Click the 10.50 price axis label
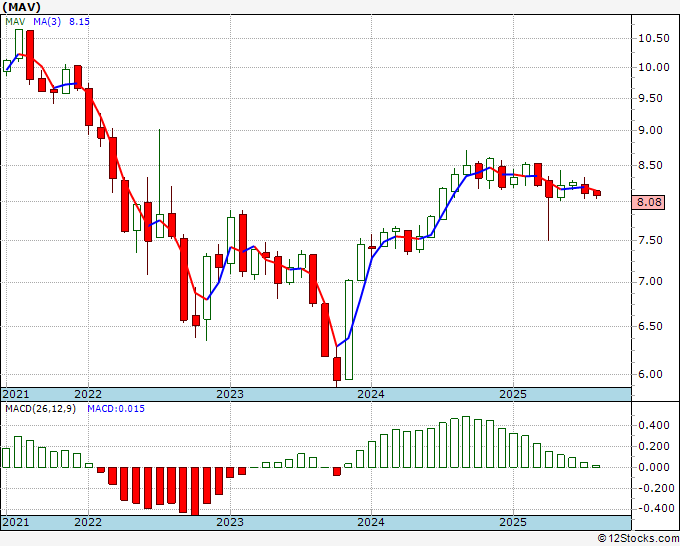680x546 pixels. click(x=654, y=38)
